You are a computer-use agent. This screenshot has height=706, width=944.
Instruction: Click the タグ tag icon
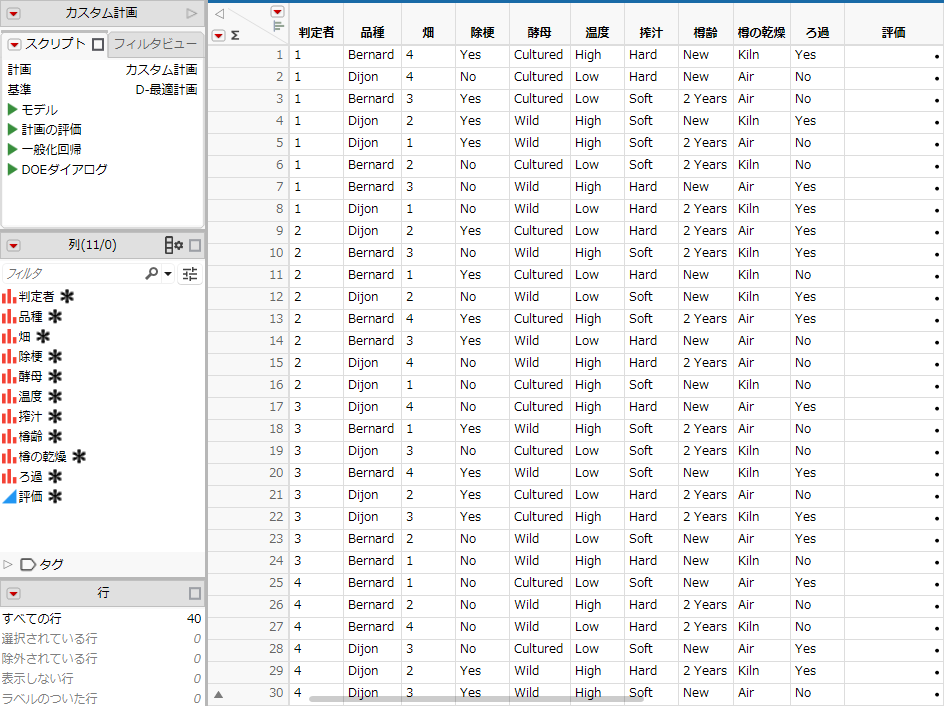(28, 565)
